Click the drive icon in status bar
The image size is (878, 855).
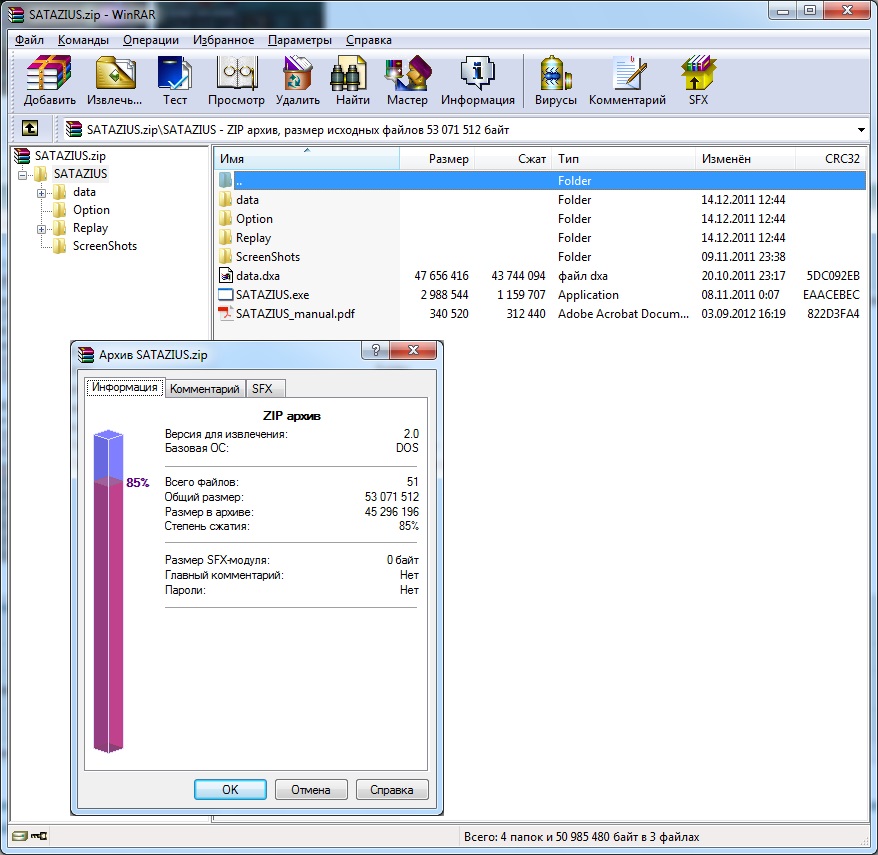[20, 836]
